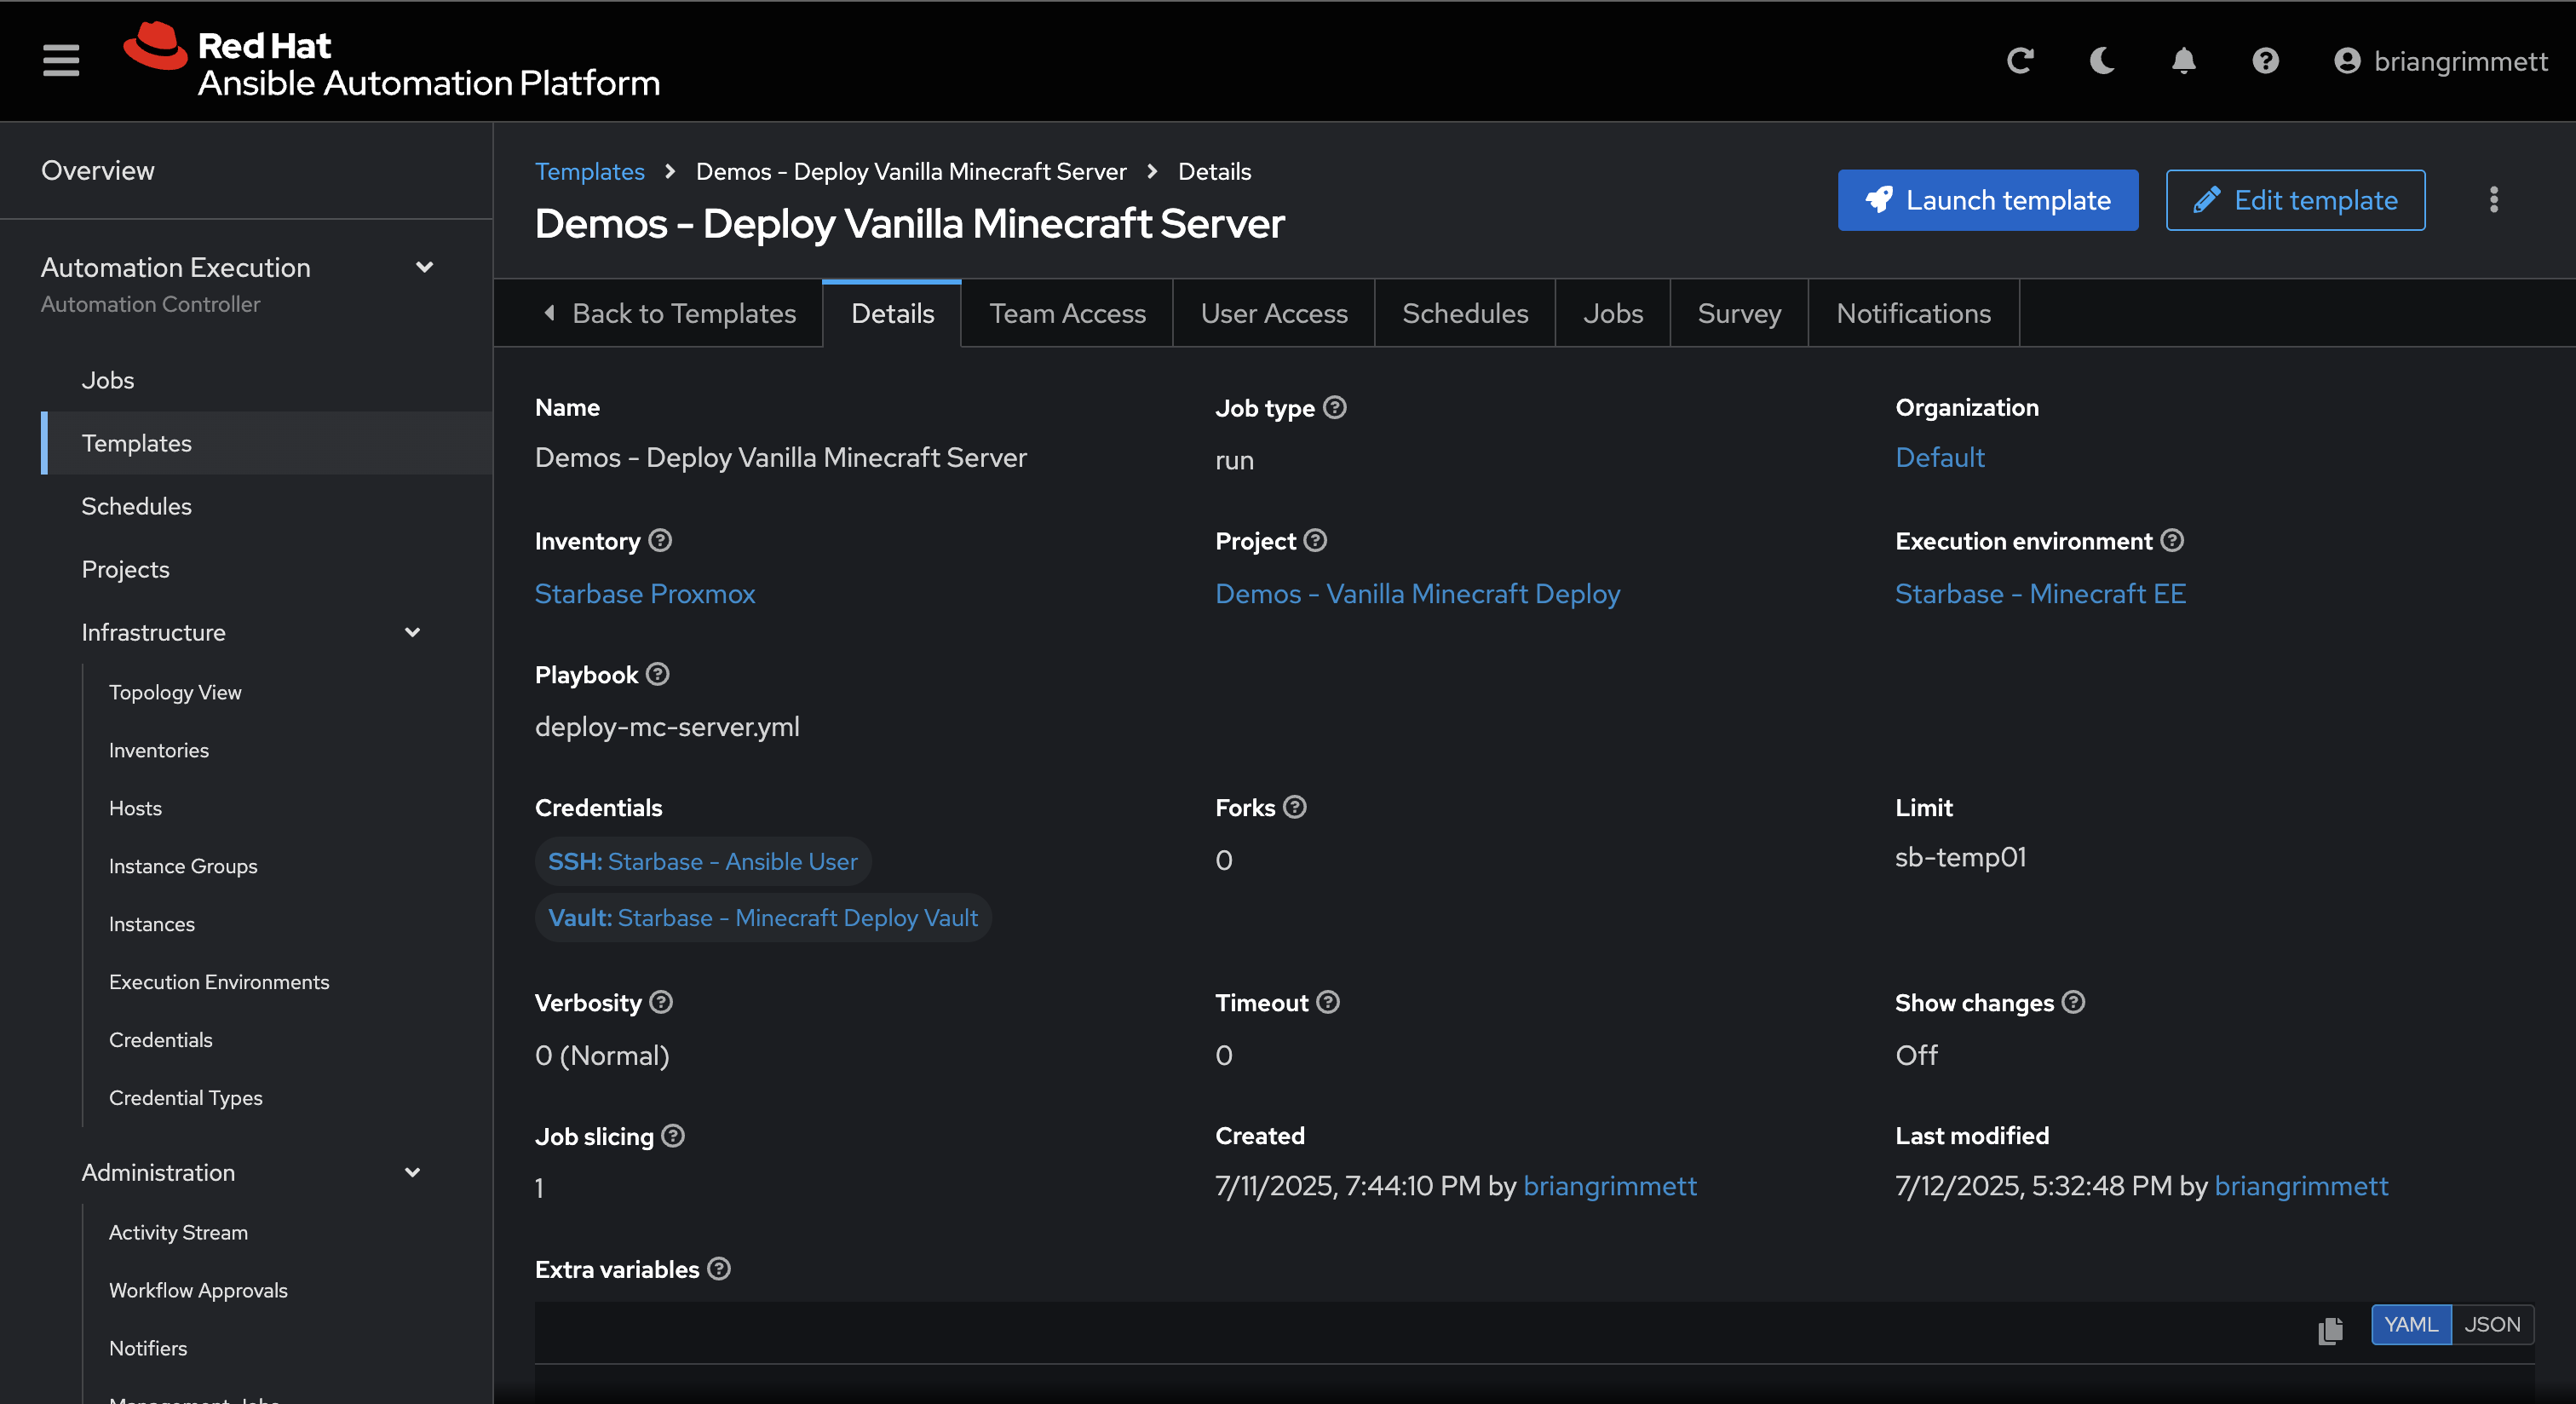Go Back to Templates
The width and height of the screenshot is (2576, 1404).
pos(669,313)
